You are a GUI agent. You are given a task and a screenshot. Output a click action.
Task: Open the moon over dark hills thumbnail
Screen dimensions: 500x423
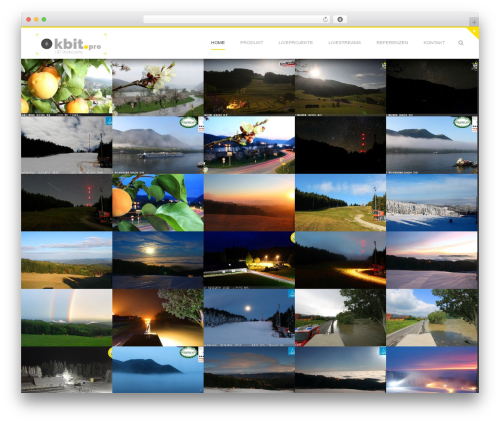(x=340, y=87)
